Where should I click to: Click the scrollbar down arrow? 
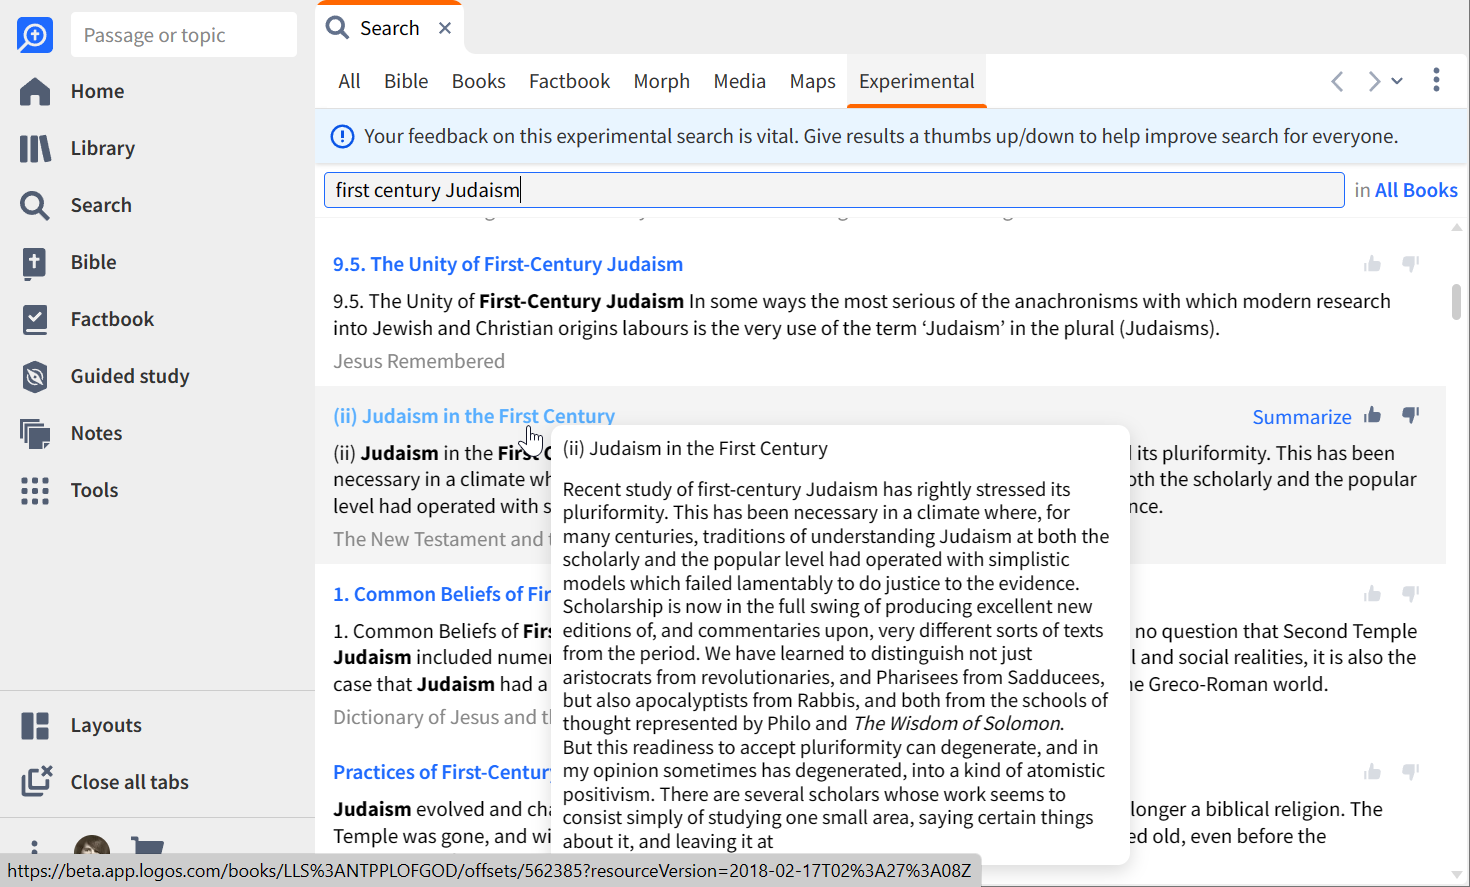point(1456,874)
